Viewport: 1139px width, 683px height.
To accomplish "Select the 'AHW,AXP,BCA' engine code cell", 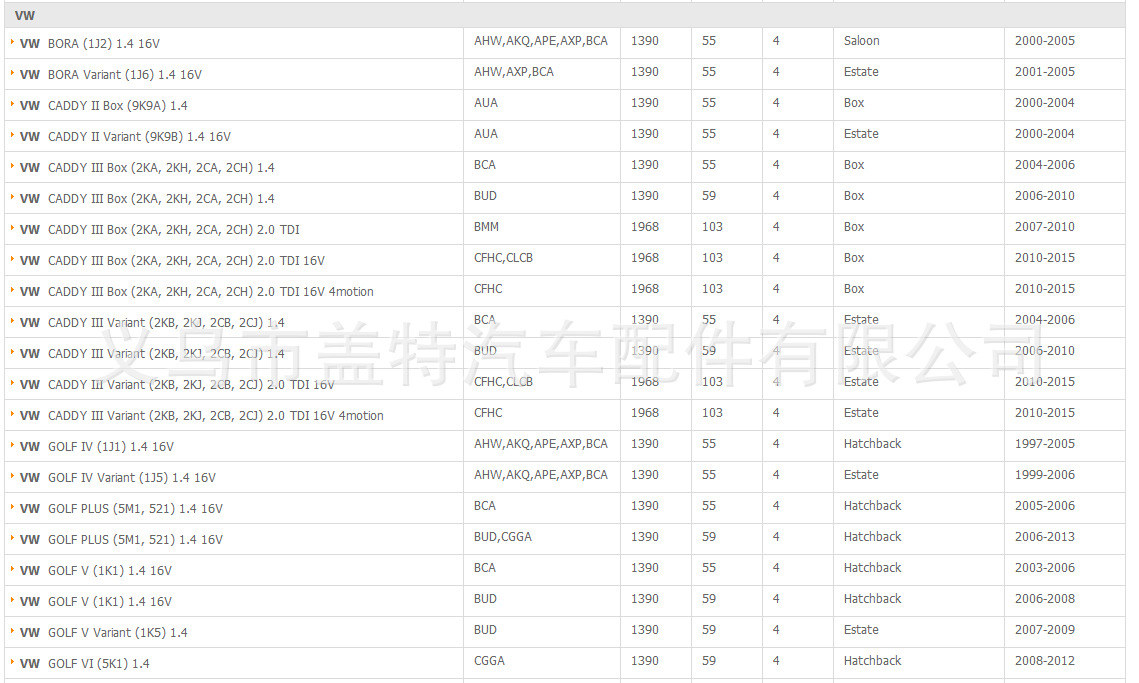I will [514, 72].
